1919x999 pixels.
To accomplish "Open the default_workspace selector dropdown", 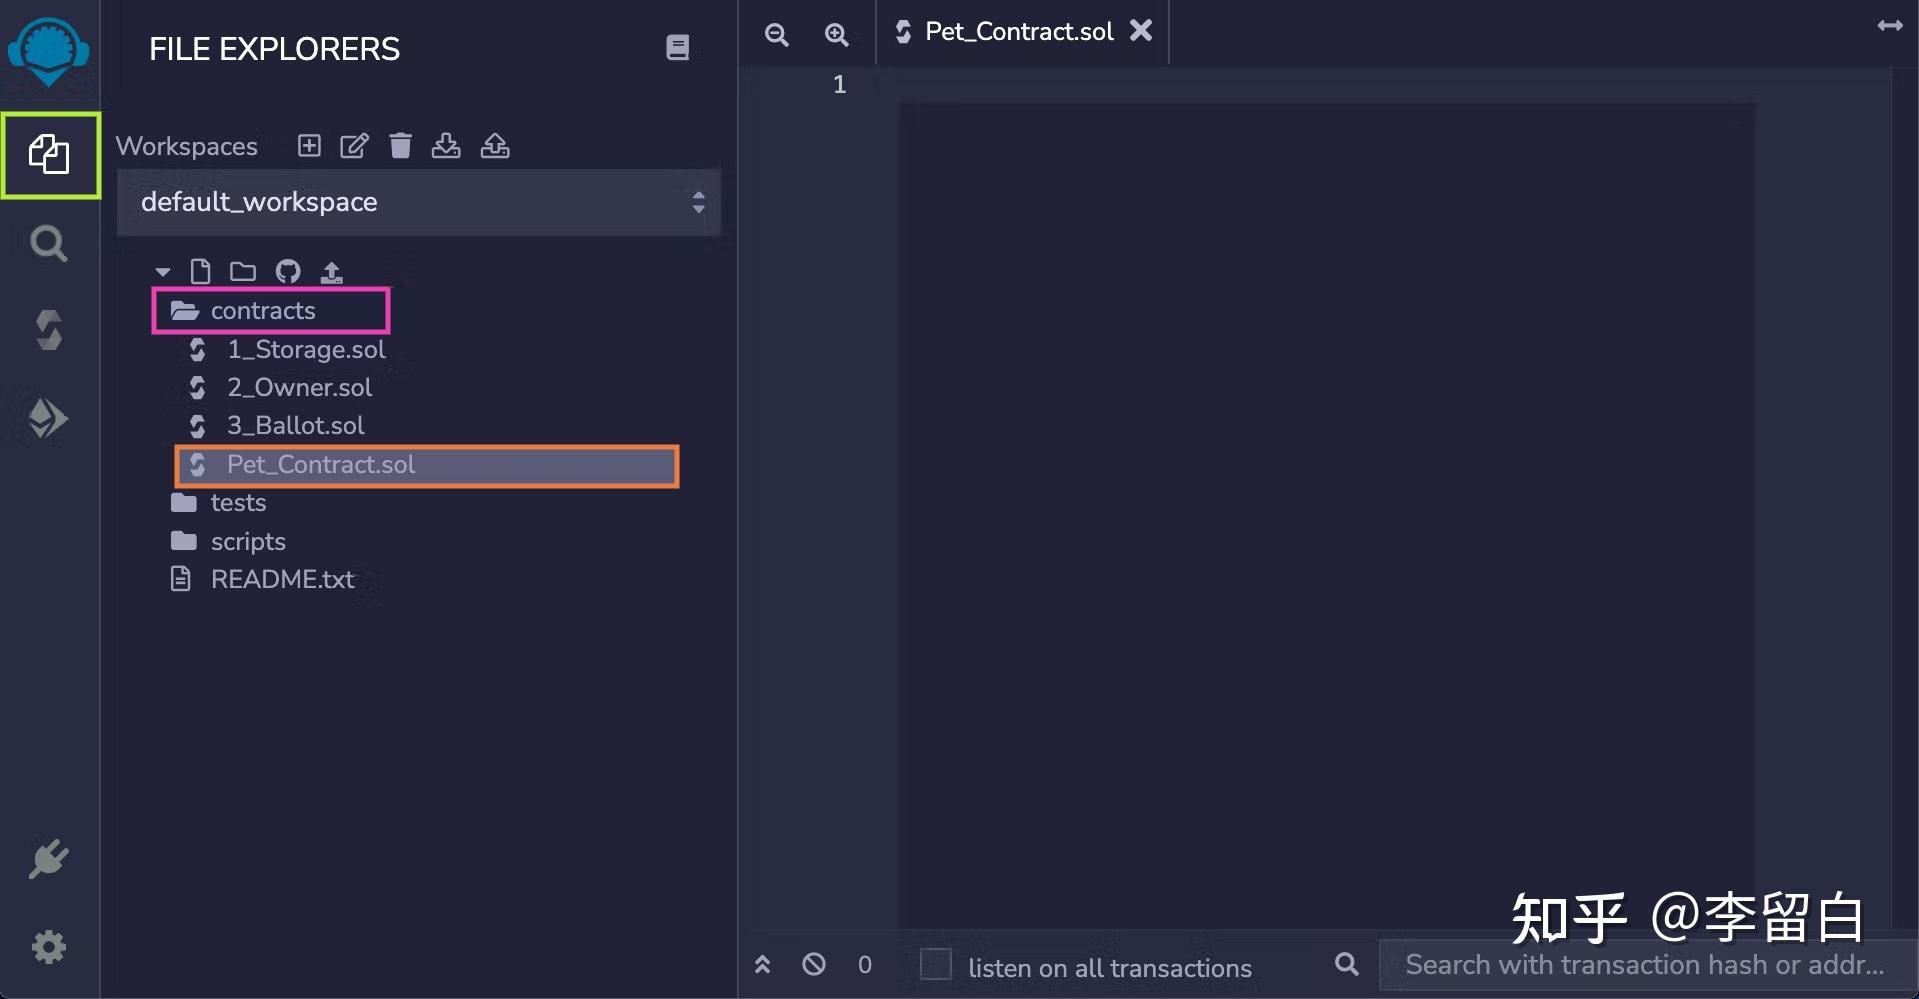I will (698, 202).
